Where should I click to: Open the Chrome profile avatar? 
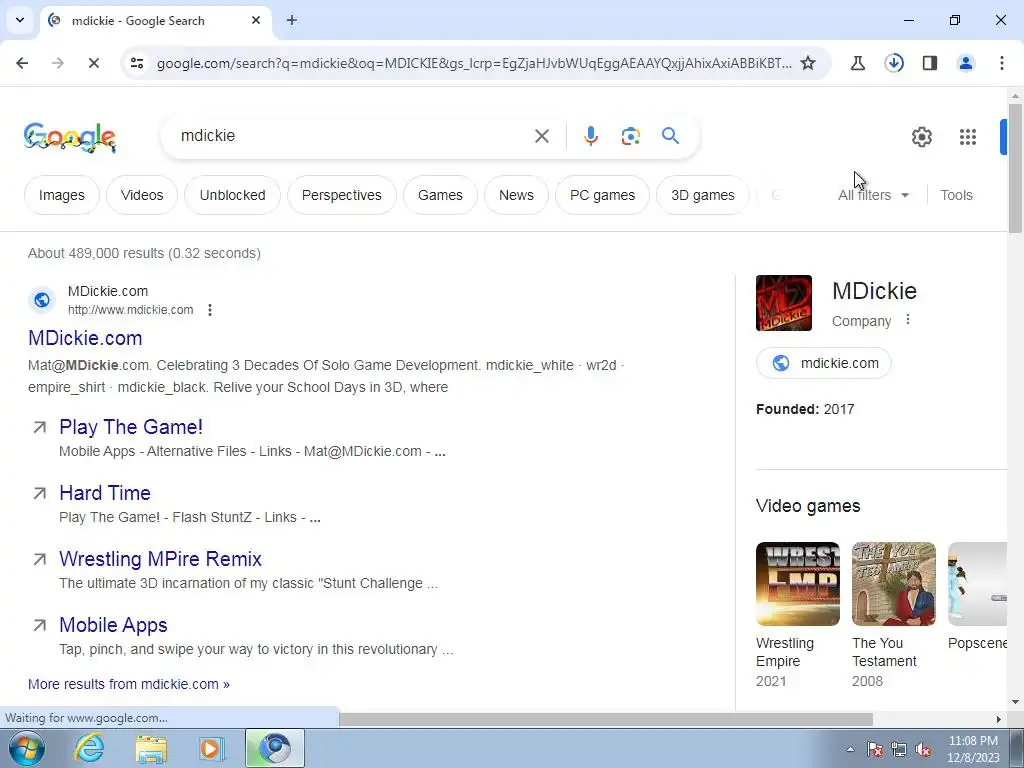965,63
